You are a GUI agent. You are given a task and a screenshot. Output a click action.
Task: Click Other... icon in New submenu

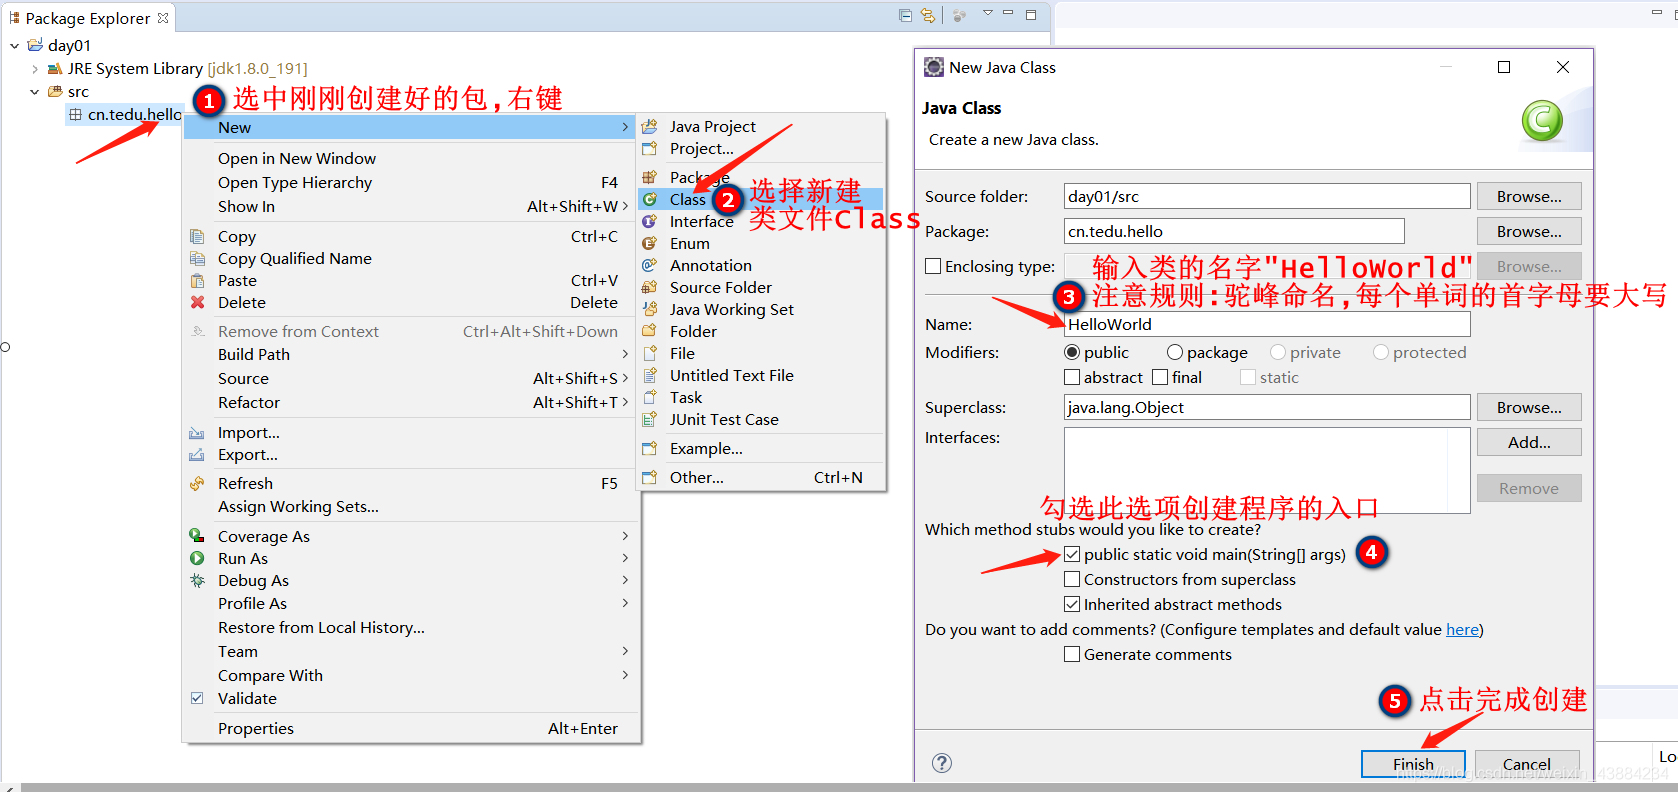coord(650,478)
